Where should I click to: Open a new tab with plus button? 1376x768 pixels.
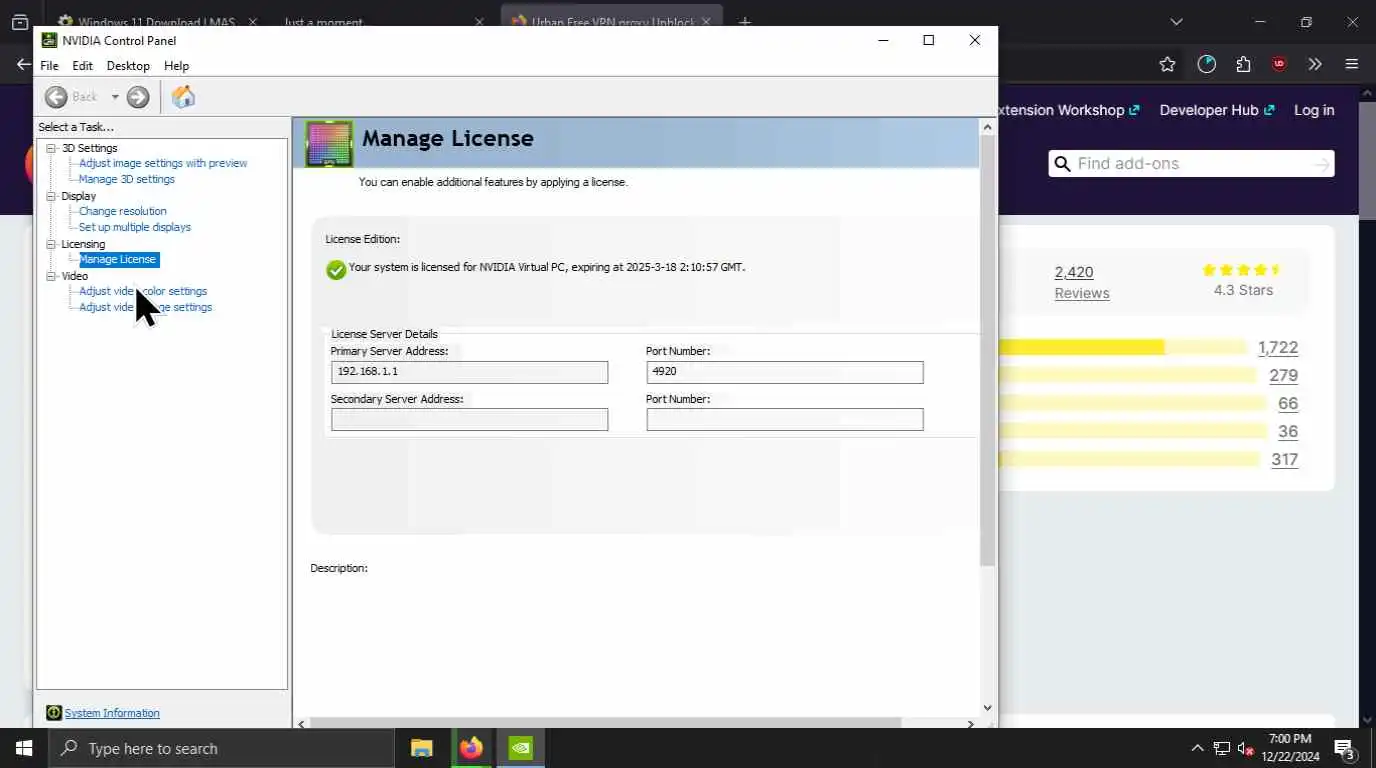[x=744, y=22]
